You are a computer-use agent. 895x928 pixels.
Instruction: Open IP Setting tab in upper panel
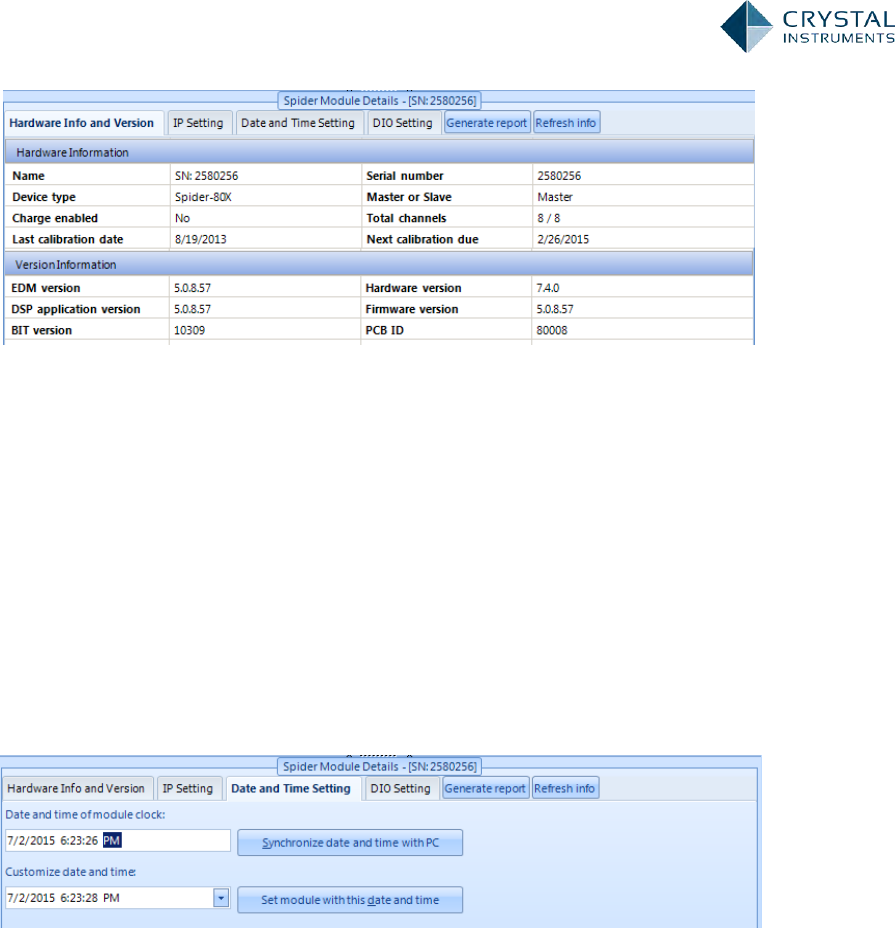(198, 123)
